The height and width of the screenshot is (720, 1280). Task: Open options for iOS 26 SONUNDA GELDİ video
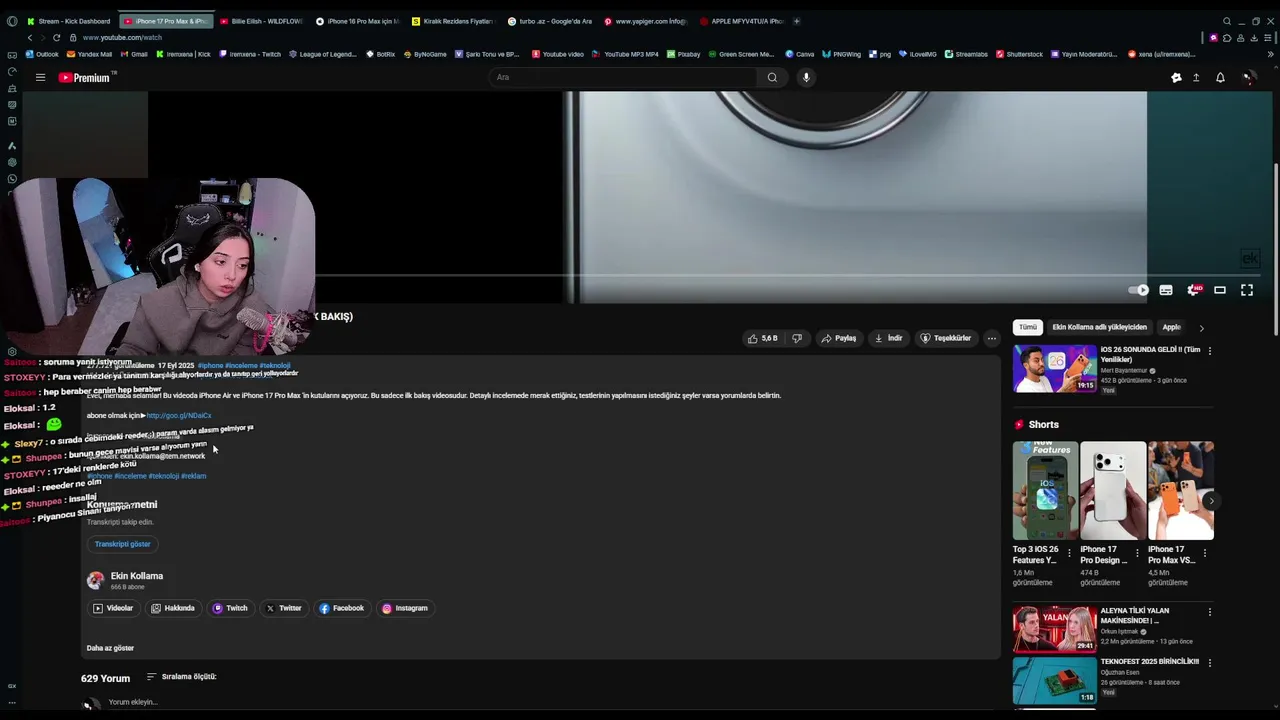coord(1209,351)
